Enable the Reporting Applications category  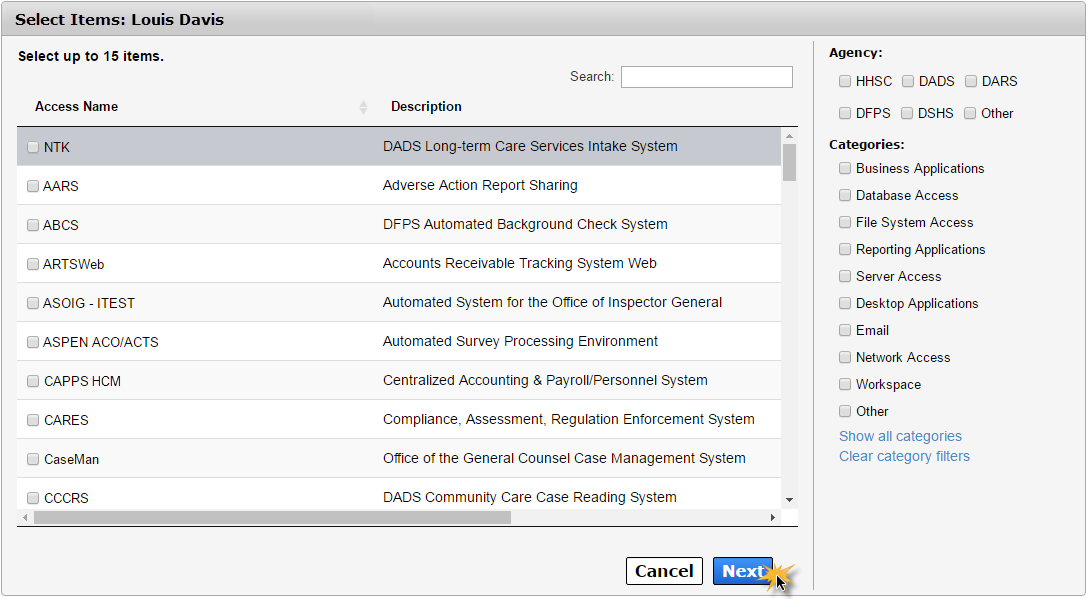(845, 249)
